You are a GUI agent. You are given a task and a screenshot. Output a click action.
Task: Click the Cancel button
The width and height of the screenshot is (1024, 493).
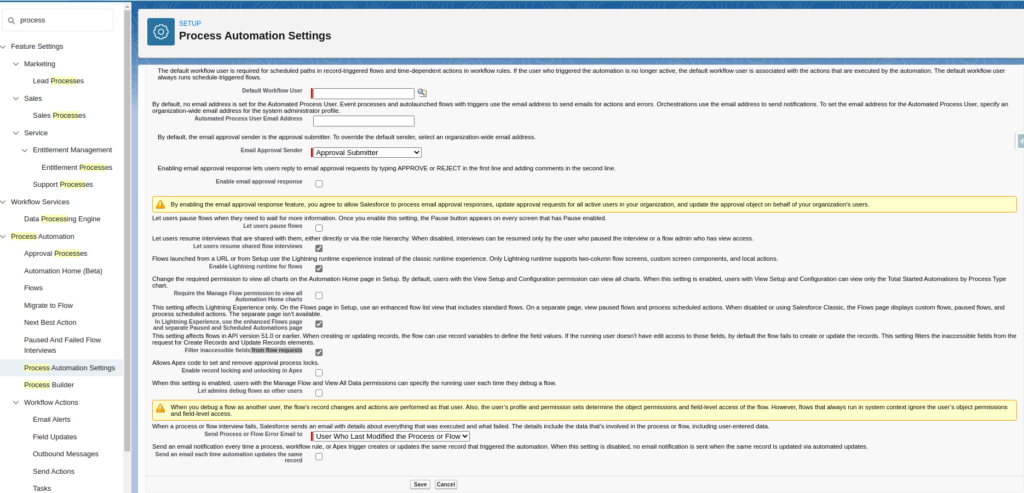(x=445, y=484)
